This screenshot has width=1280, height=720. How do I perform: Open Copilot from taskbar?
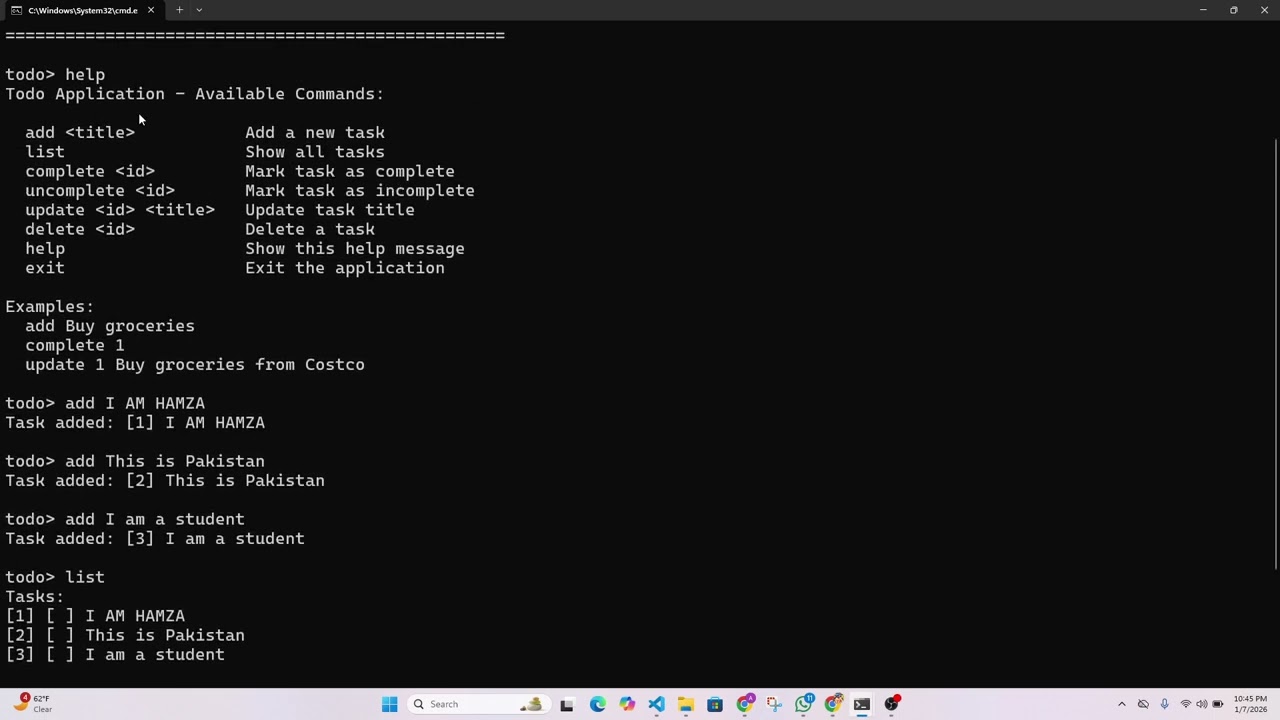tap(626, 704)
